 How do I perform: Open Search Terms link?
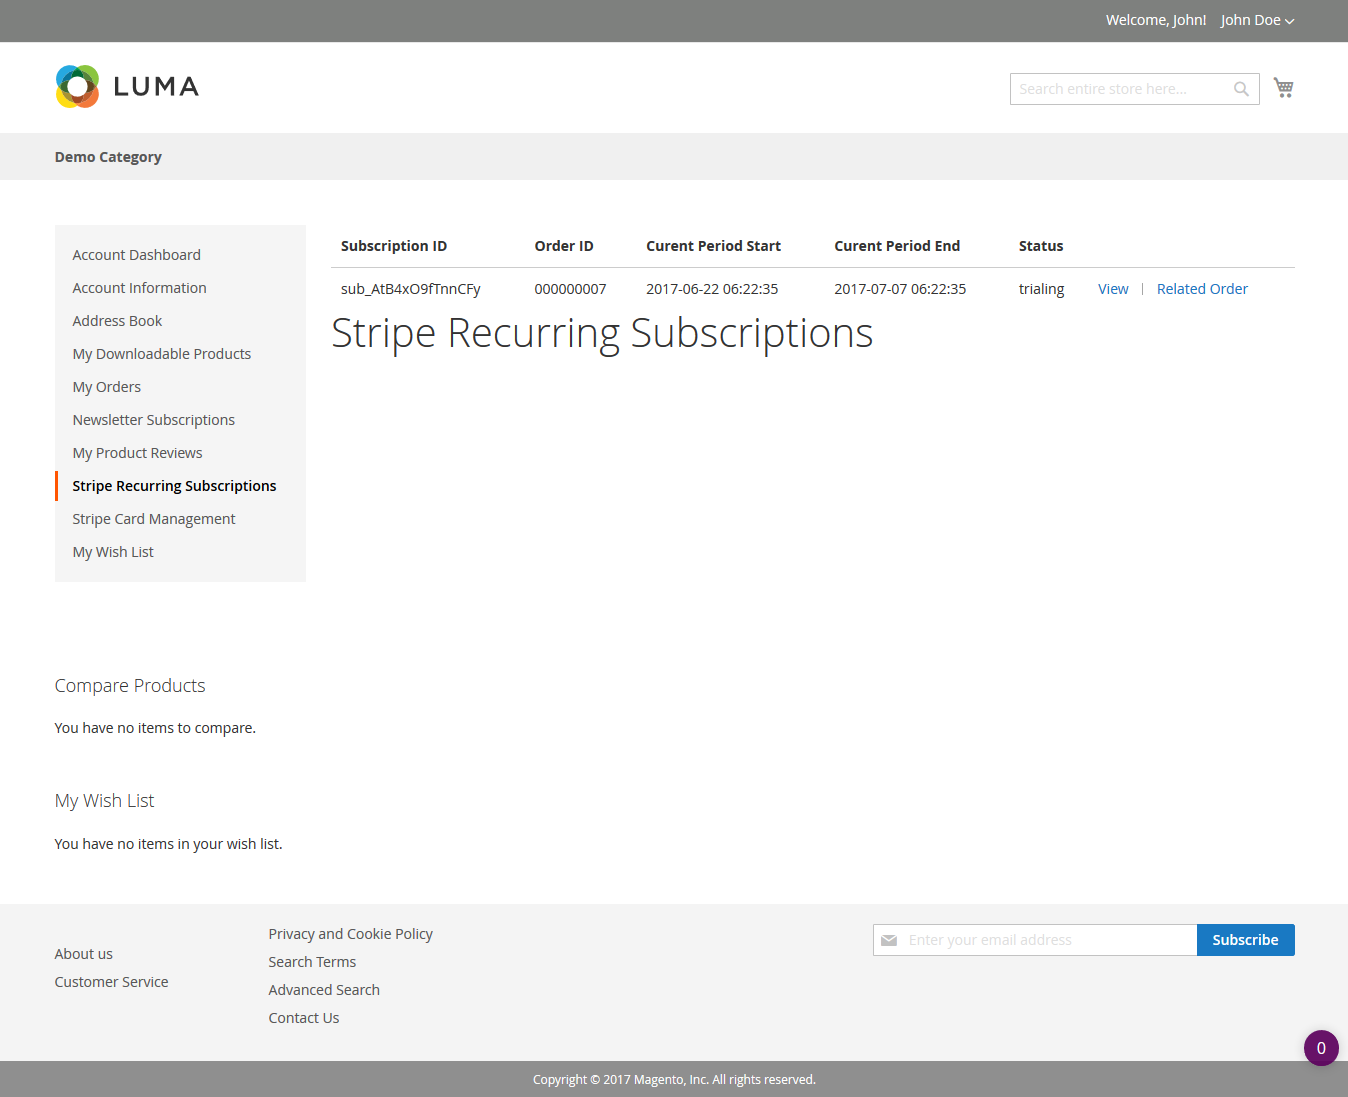(312, 962)
